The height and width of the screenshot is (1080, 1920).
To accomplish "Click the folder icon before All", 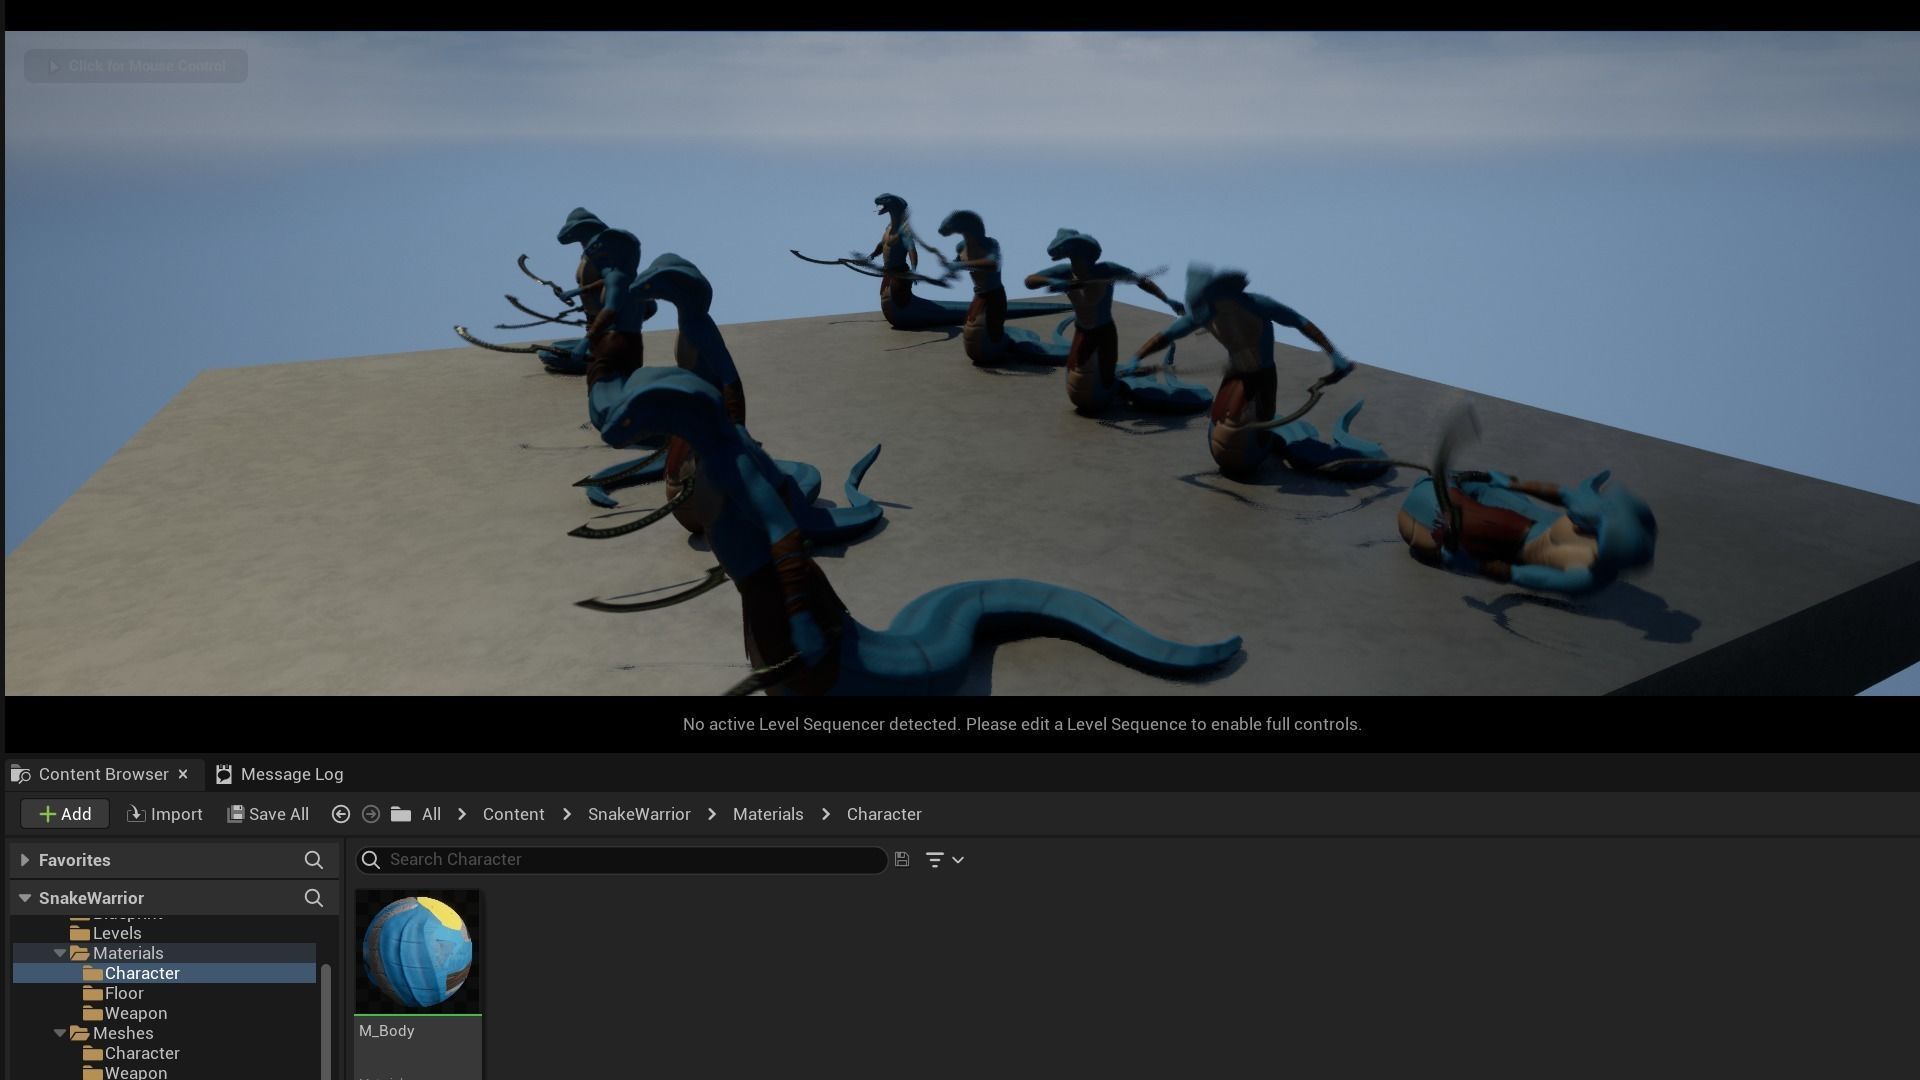I will tap(401, 814).
